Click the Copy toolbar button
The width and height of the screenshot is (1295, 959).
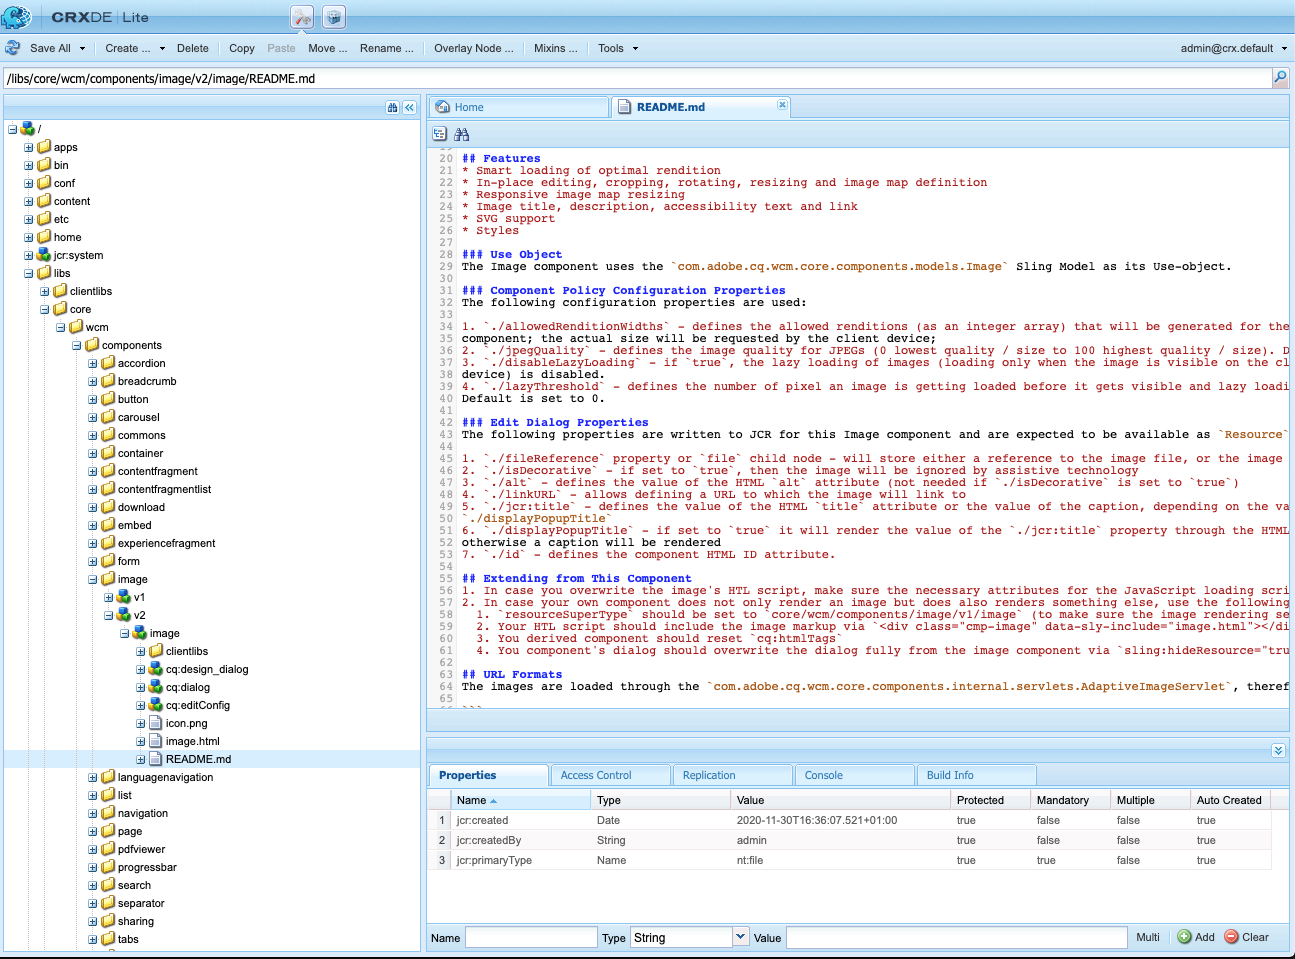[x=242, y=48]
